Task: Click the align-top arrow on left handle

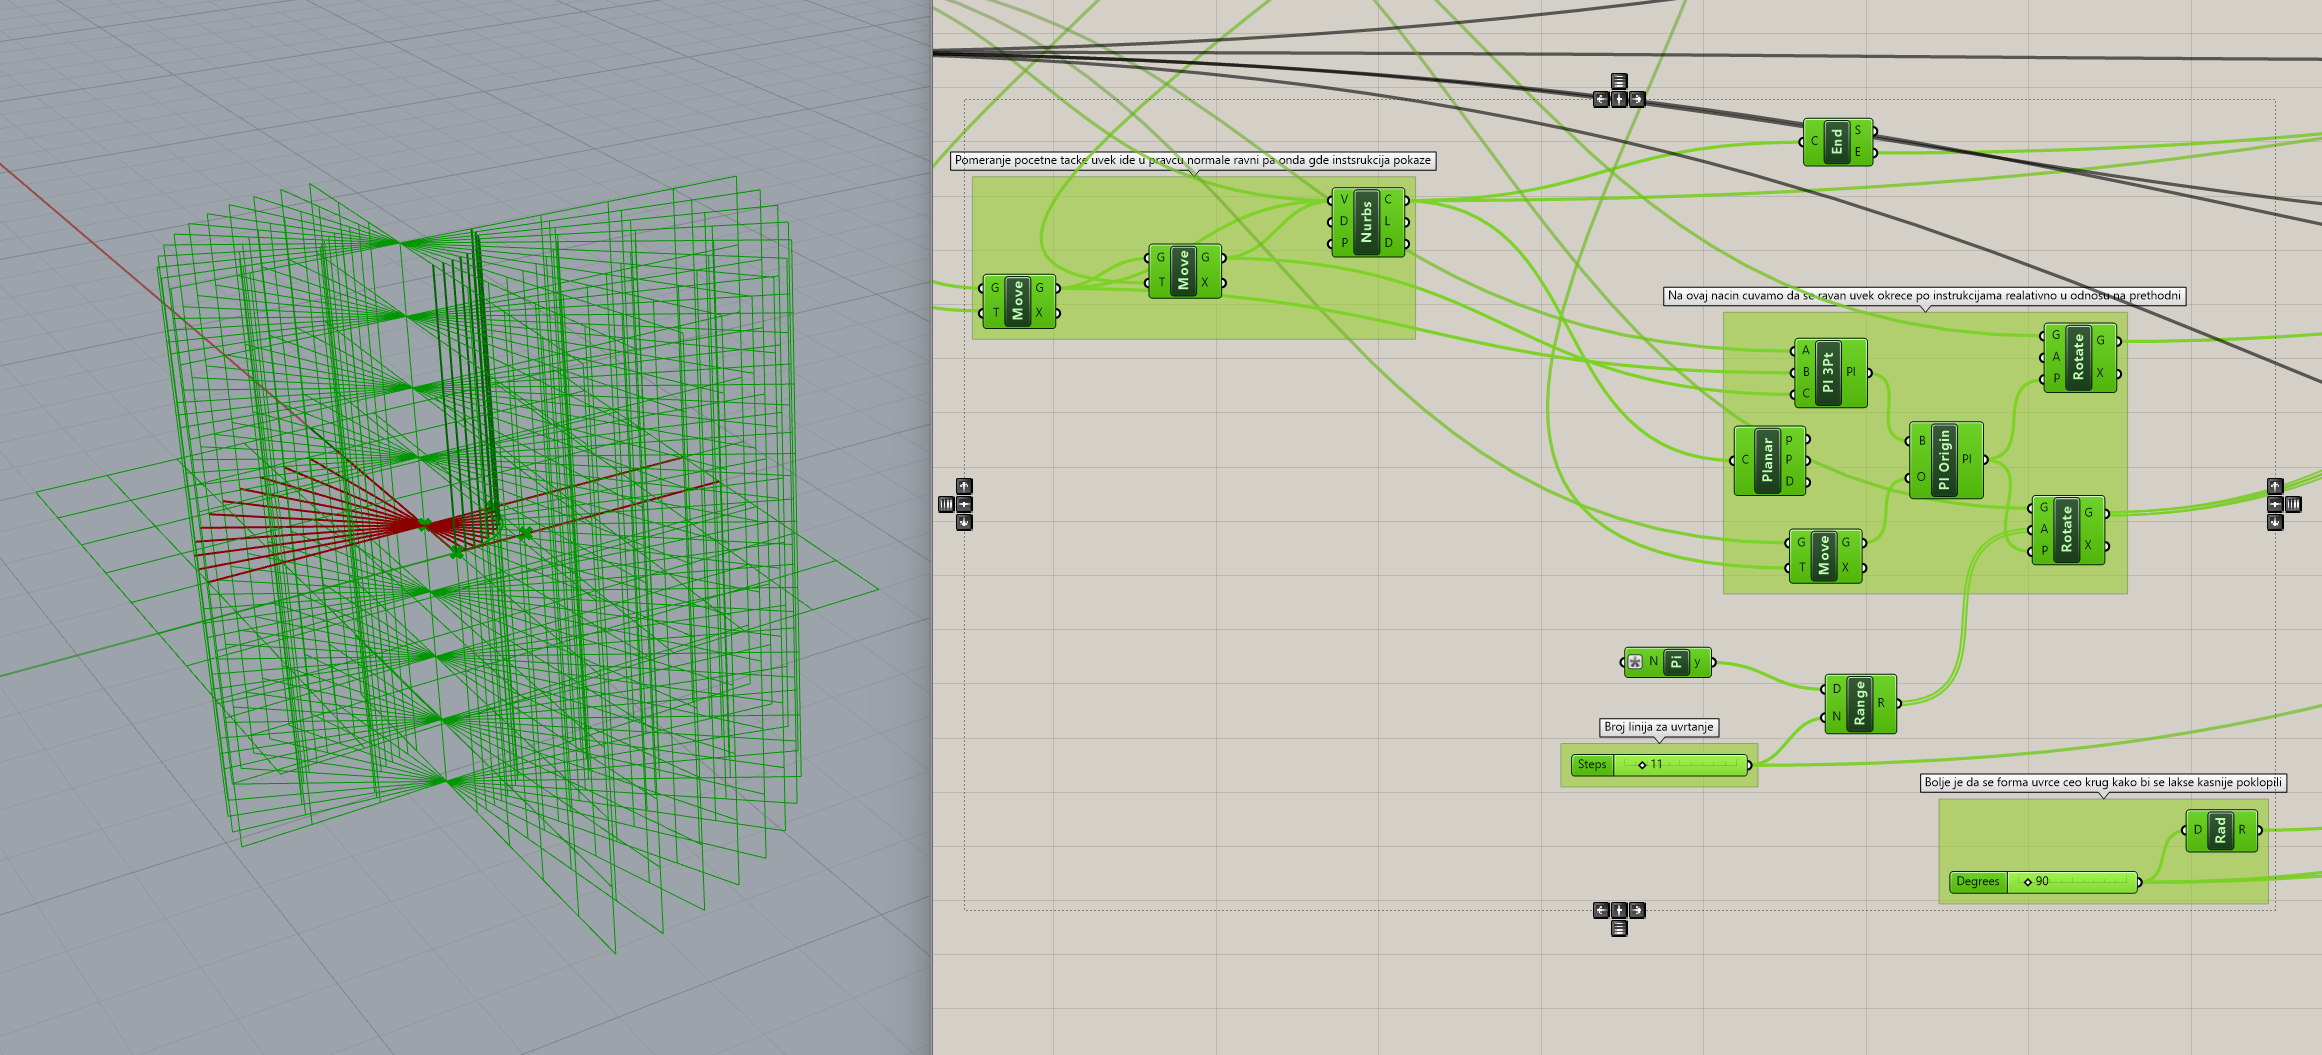Action: (x=964, y=486)
